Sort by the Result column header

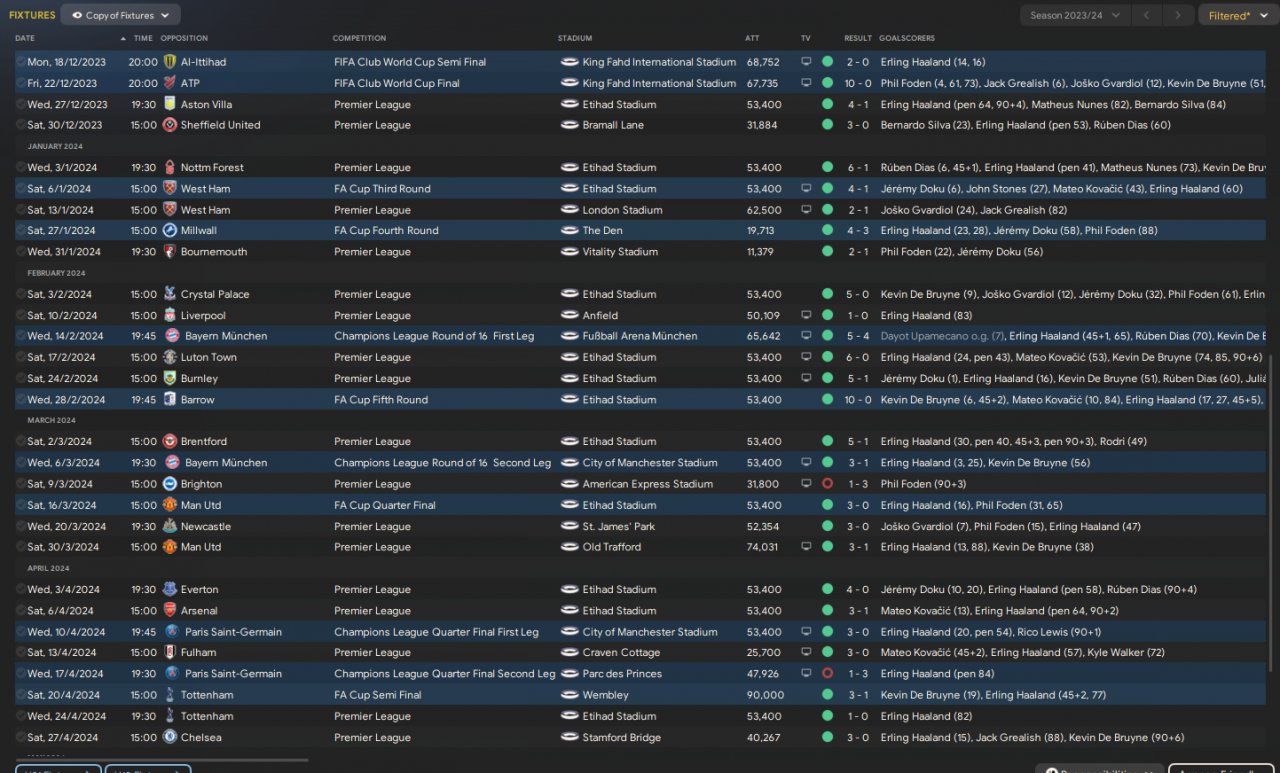click(858, 38)
